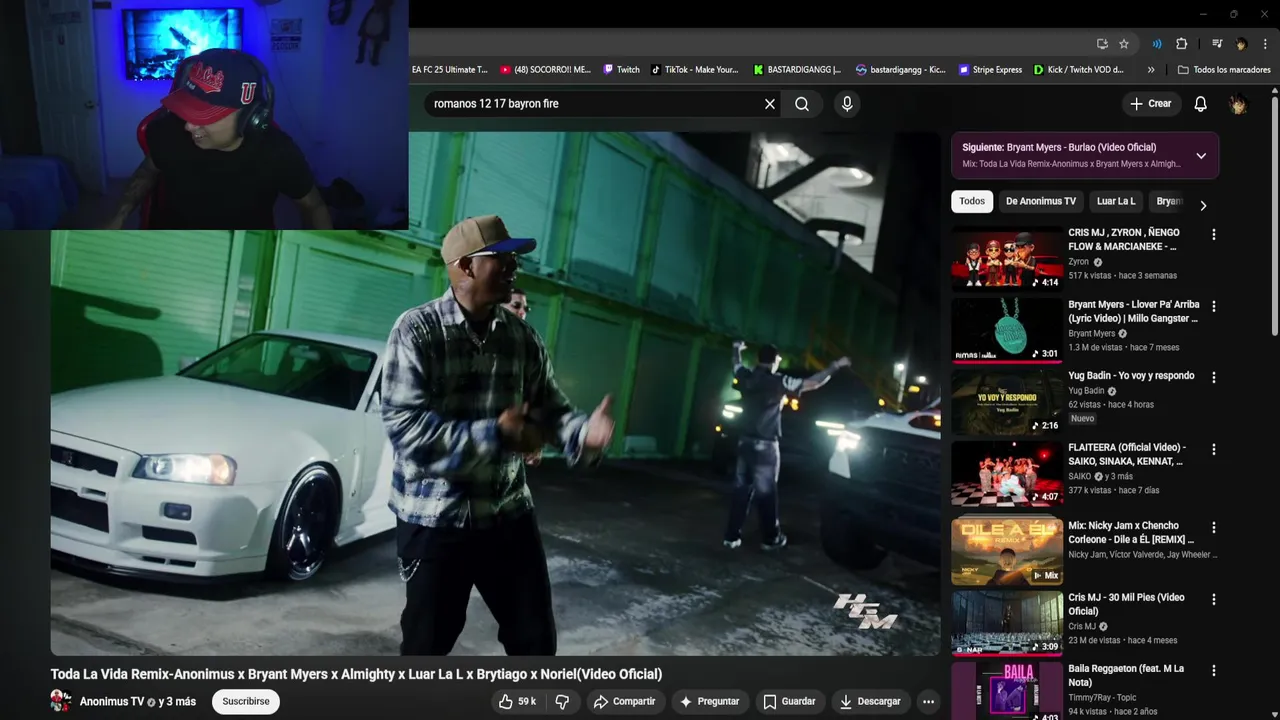Open options menu for FLAITEERA video
The image size is (1280, 720).
(1214, 450)
